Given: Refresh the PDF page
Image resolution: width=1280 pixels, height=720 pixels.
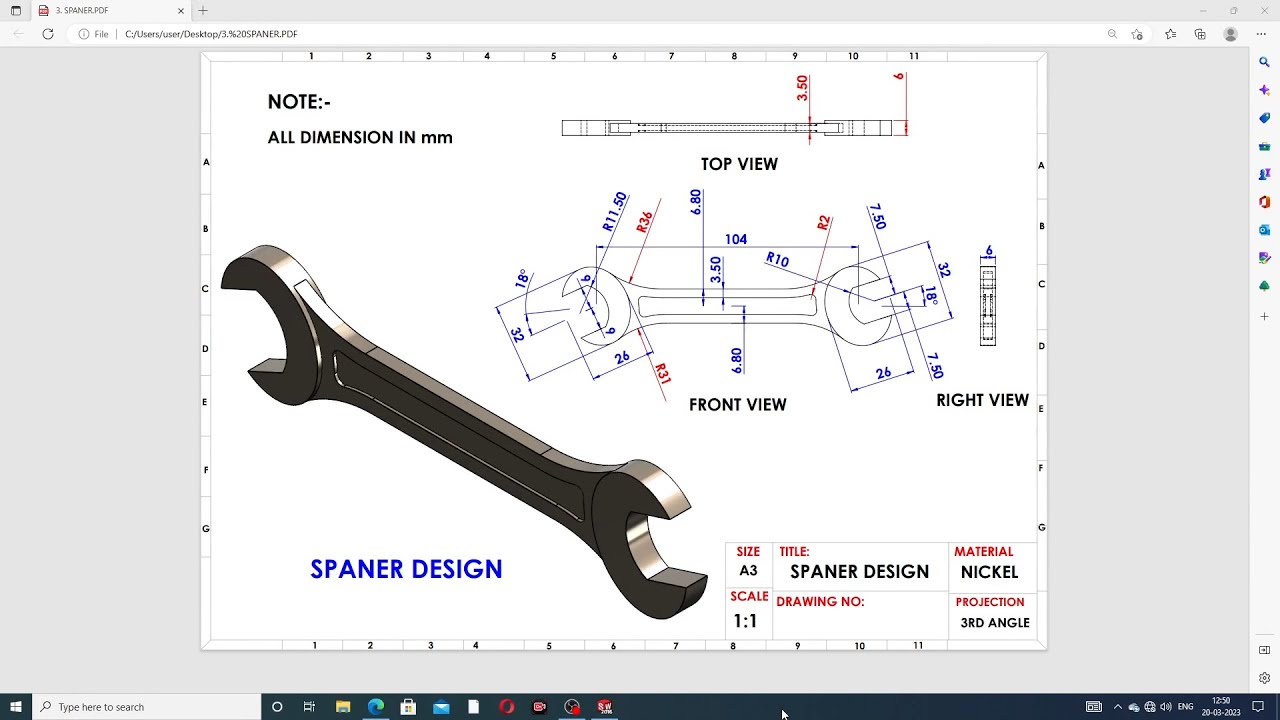Looking at the screenshot, I should [48, 34].
